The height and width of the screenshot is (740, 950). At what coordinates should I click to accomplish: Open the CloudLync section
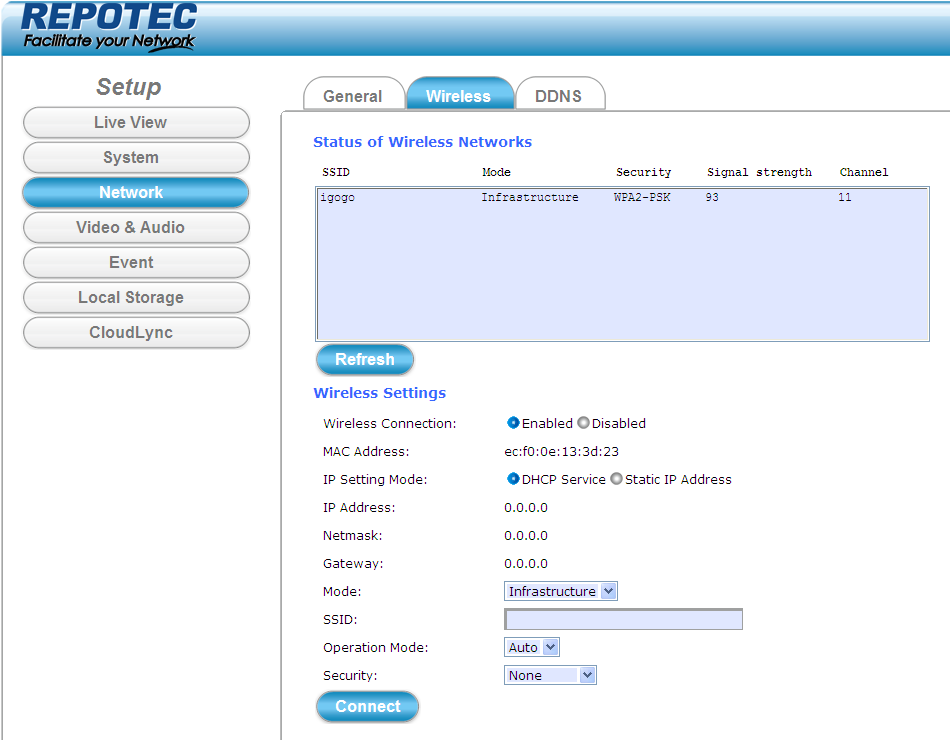coord(136,332)
